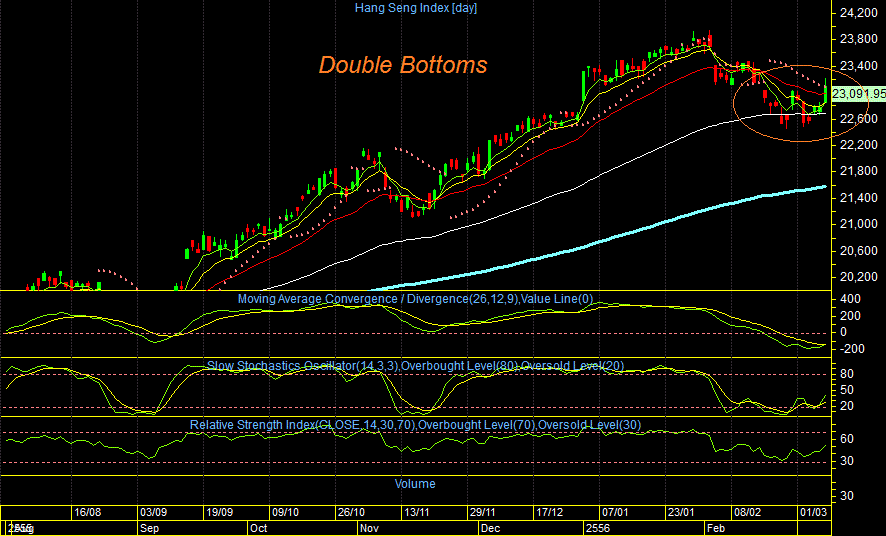Click the 30 label on the Volume axis
The height and width of the screenshot is (536, 886).
846,496
